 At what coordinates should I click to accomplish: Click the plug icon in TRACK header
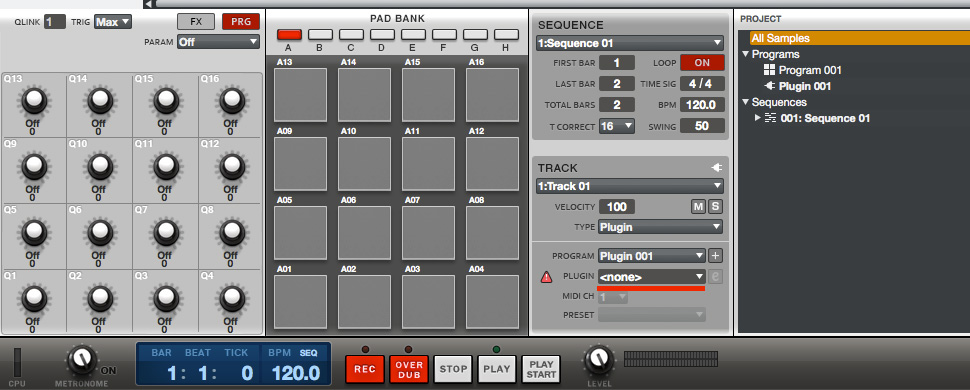717,168
